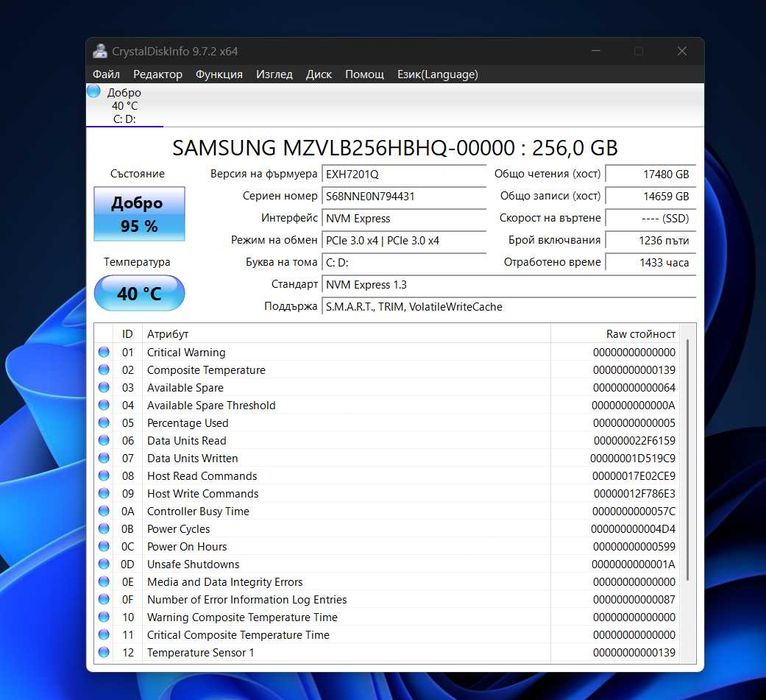Click the Power On Hours attribute name

[187, 546]
